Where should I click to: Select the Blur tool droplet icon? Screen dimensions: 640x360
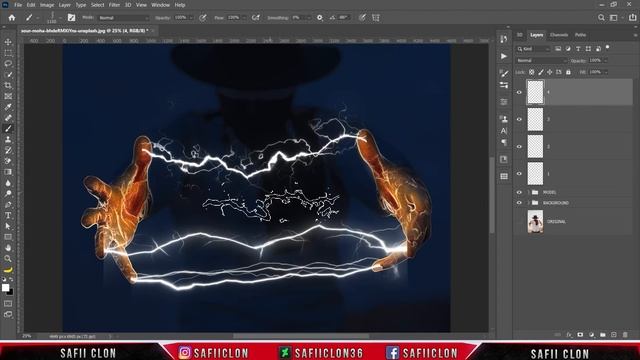click(8, 183)
